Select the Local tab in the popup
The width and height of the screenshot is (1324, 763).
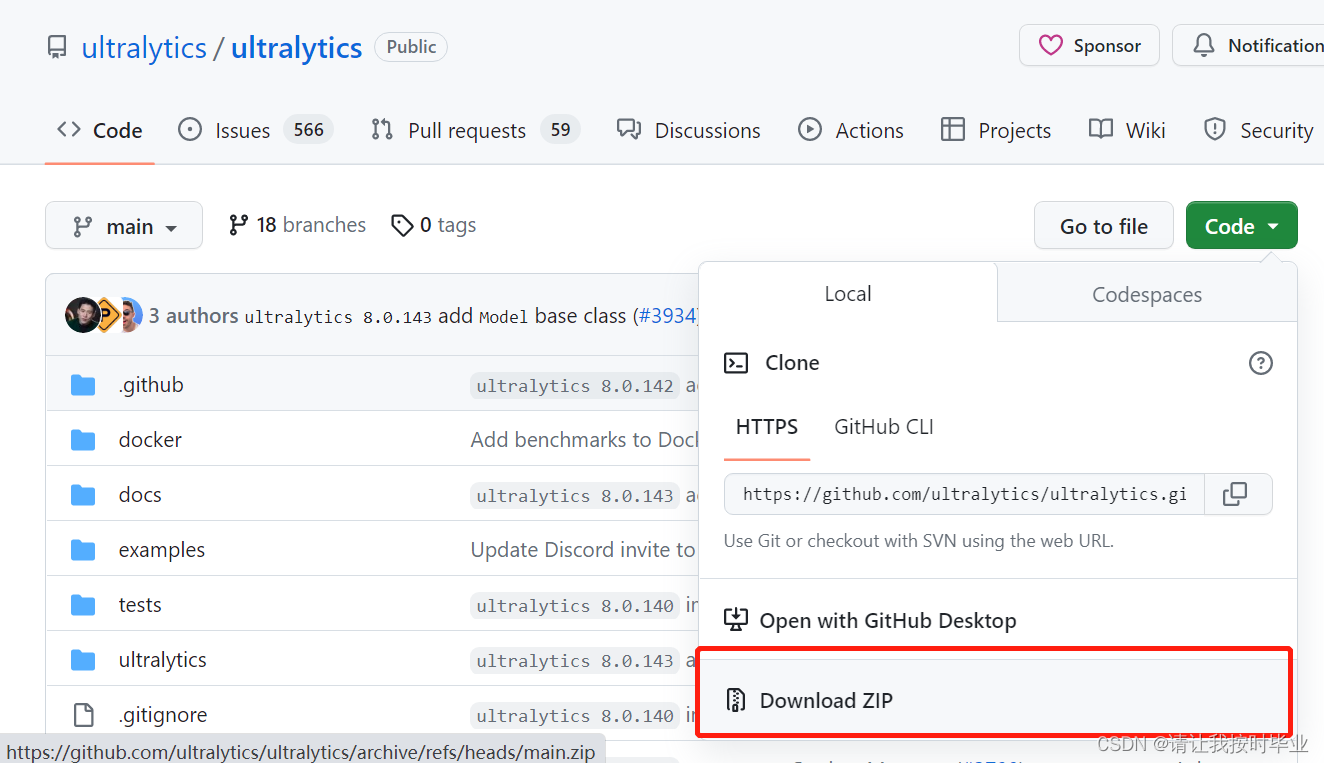pos(848,293)
